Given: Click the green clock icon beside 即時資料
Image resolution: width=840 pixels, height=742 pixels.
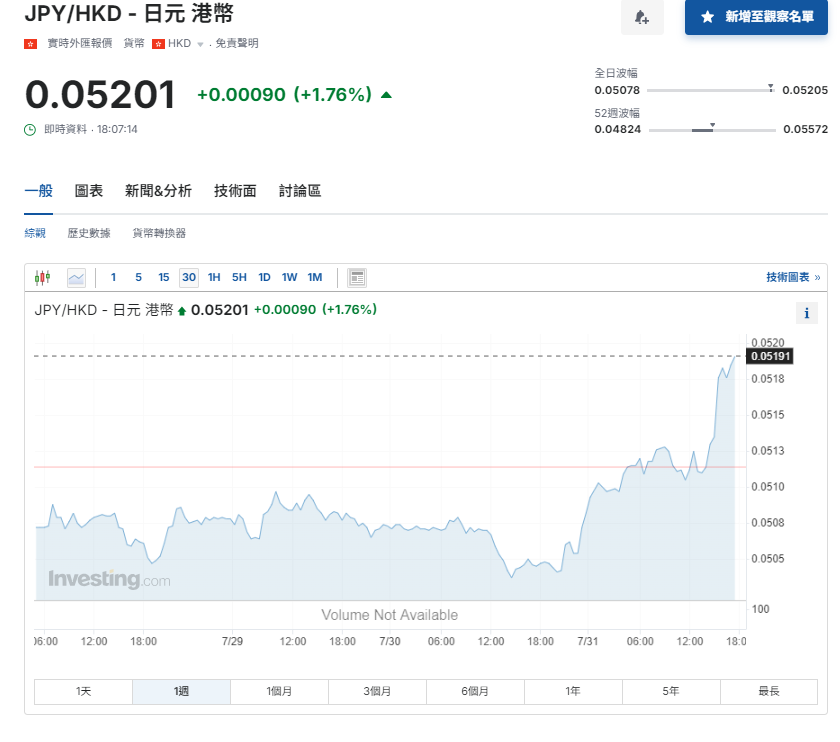Looking at the screenshot, I should tap(31, 129).
